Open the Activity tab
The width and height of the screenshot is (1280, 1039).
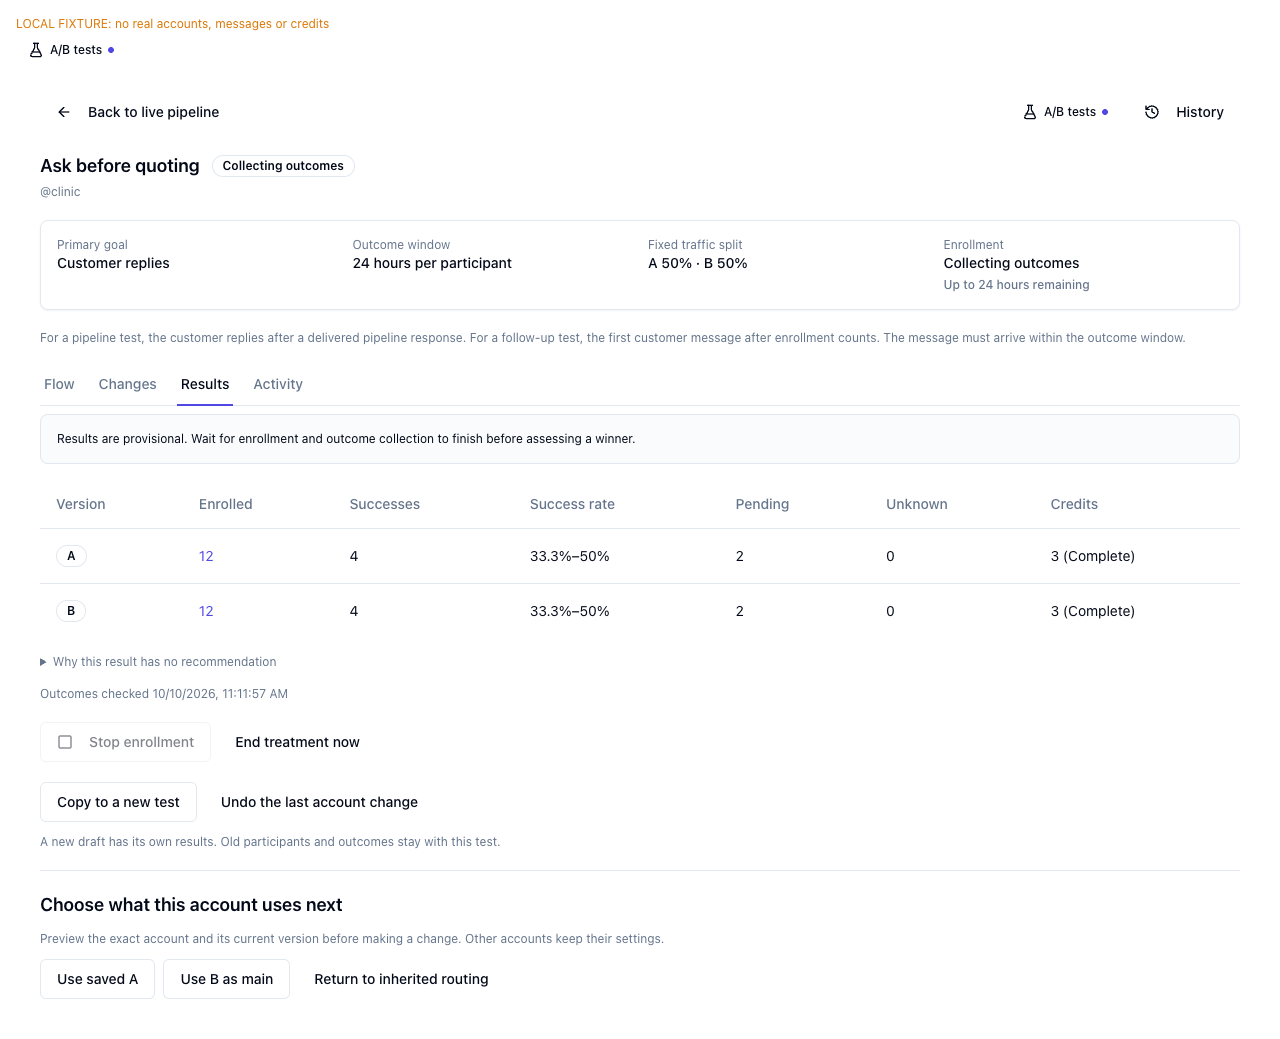[x=278, y=384]
